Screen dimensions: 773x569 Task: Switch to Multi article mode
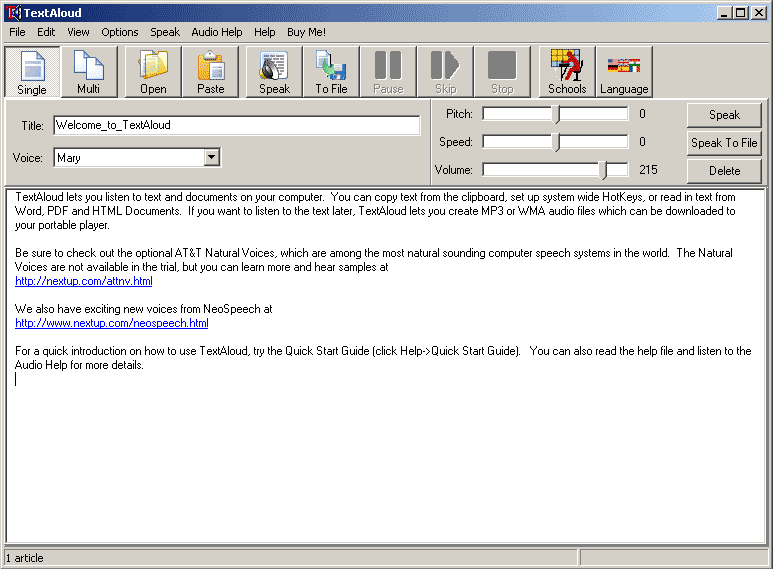pos(89,72)
